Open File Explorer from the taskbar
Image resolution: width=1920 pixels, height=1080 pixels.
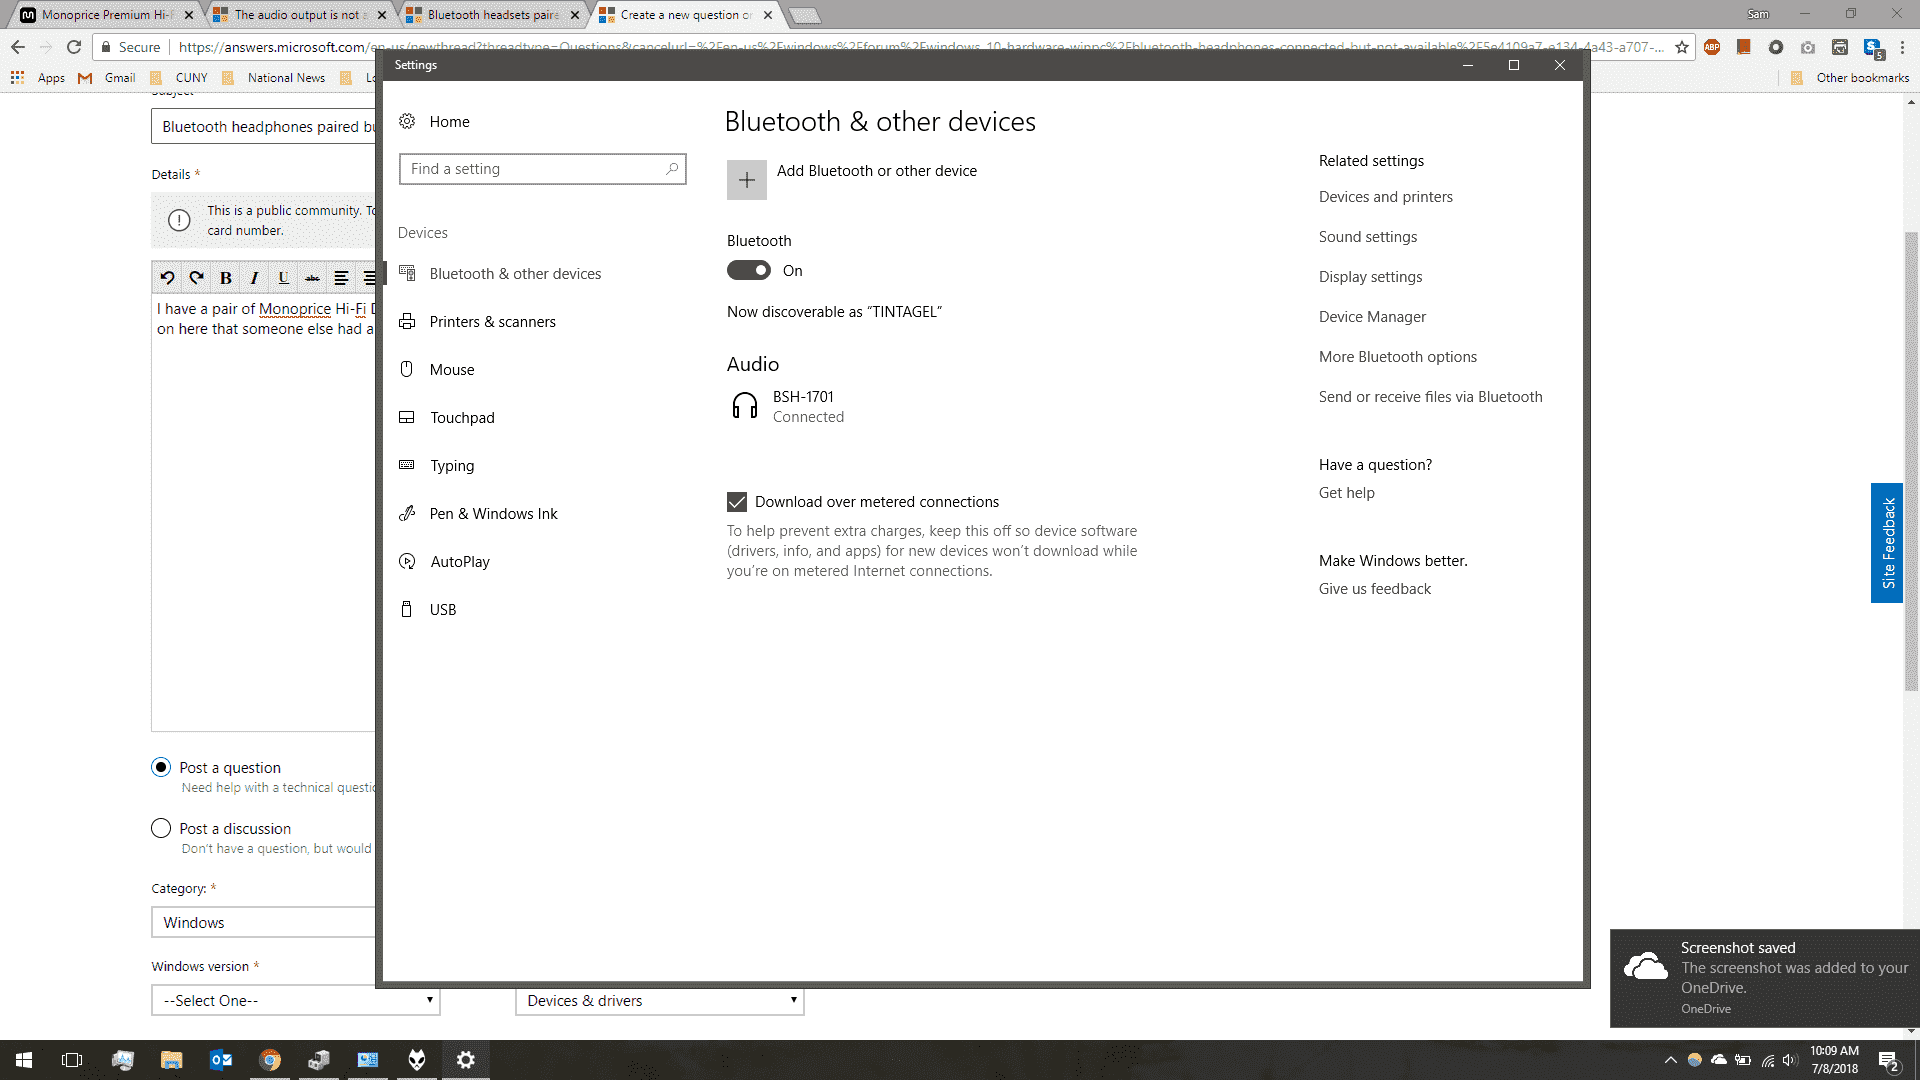pyautogui.click(x=172, y=1060)
